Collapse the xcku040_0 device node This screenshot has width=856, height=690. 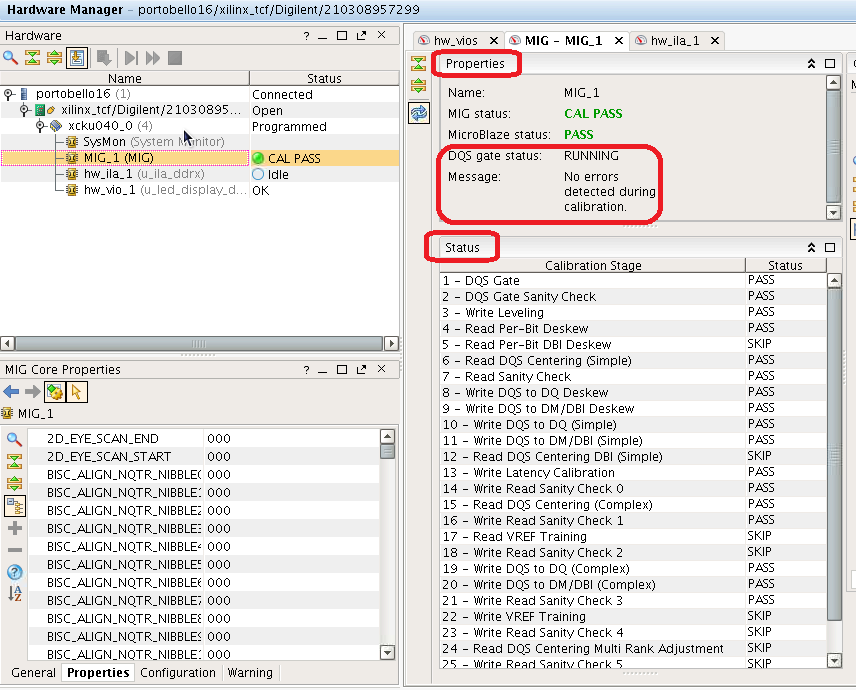[41, 127]
